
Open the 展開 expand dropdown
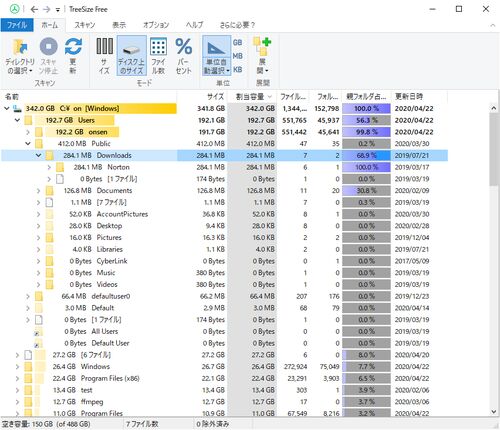tap(262, 56)
